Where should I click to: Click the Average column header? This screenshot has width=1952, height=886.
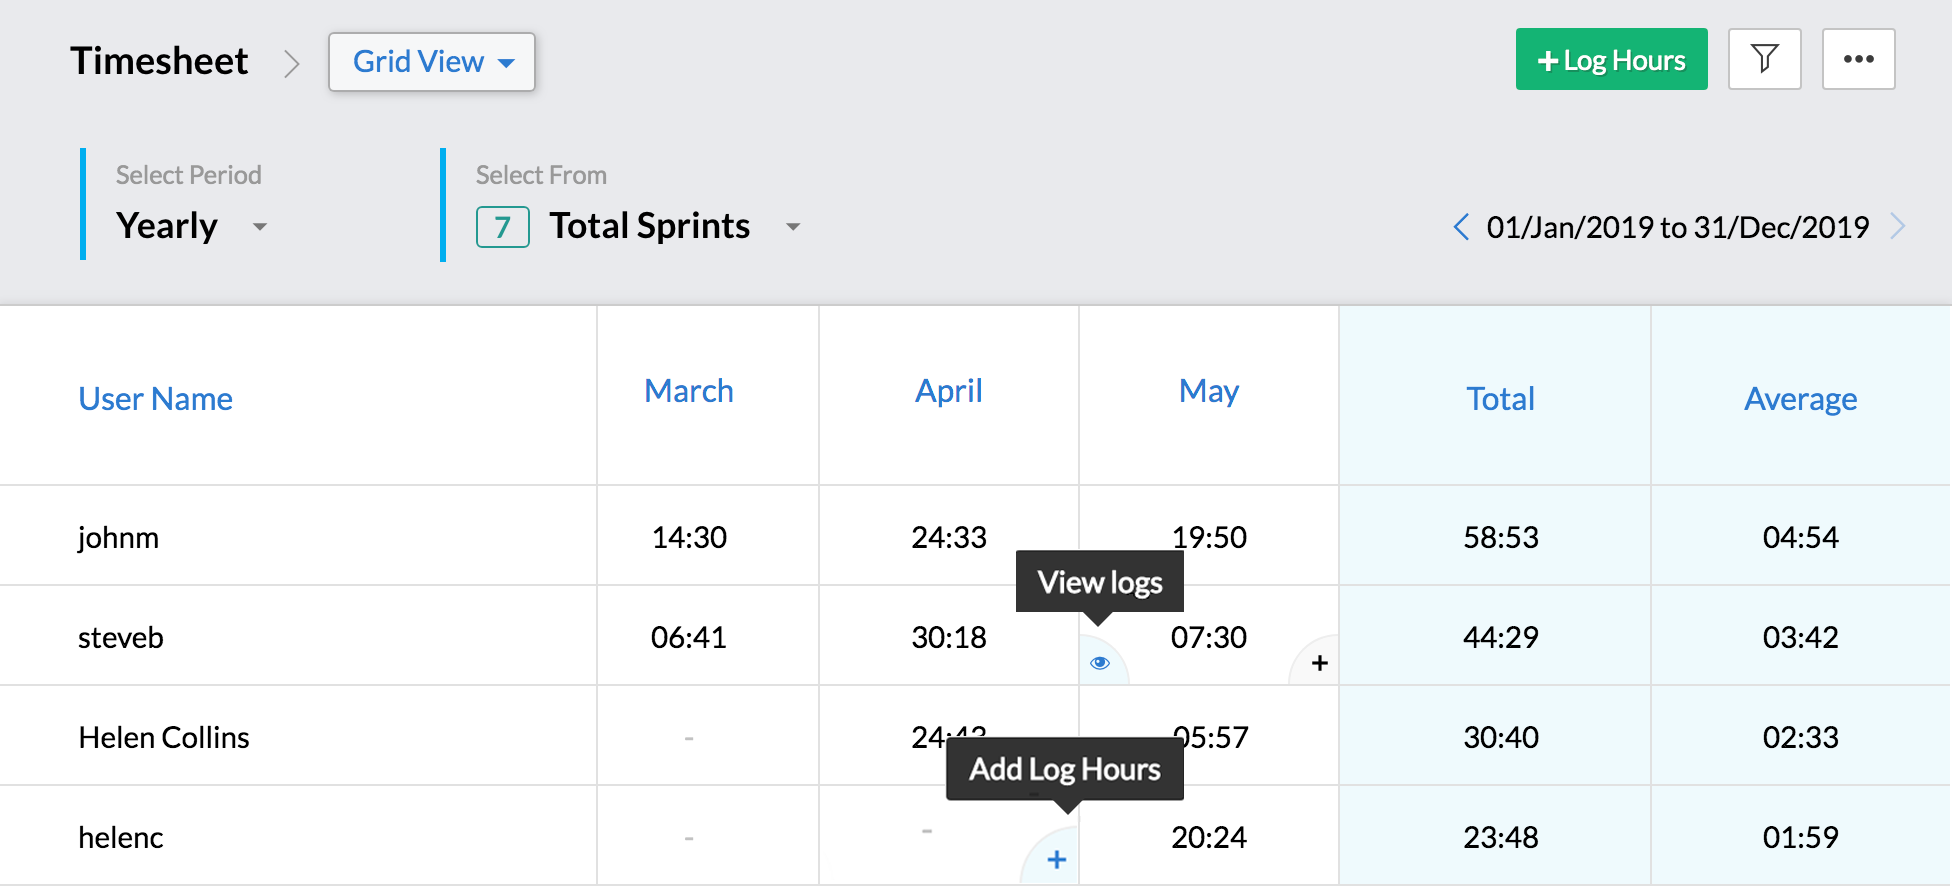[1800, 399]
